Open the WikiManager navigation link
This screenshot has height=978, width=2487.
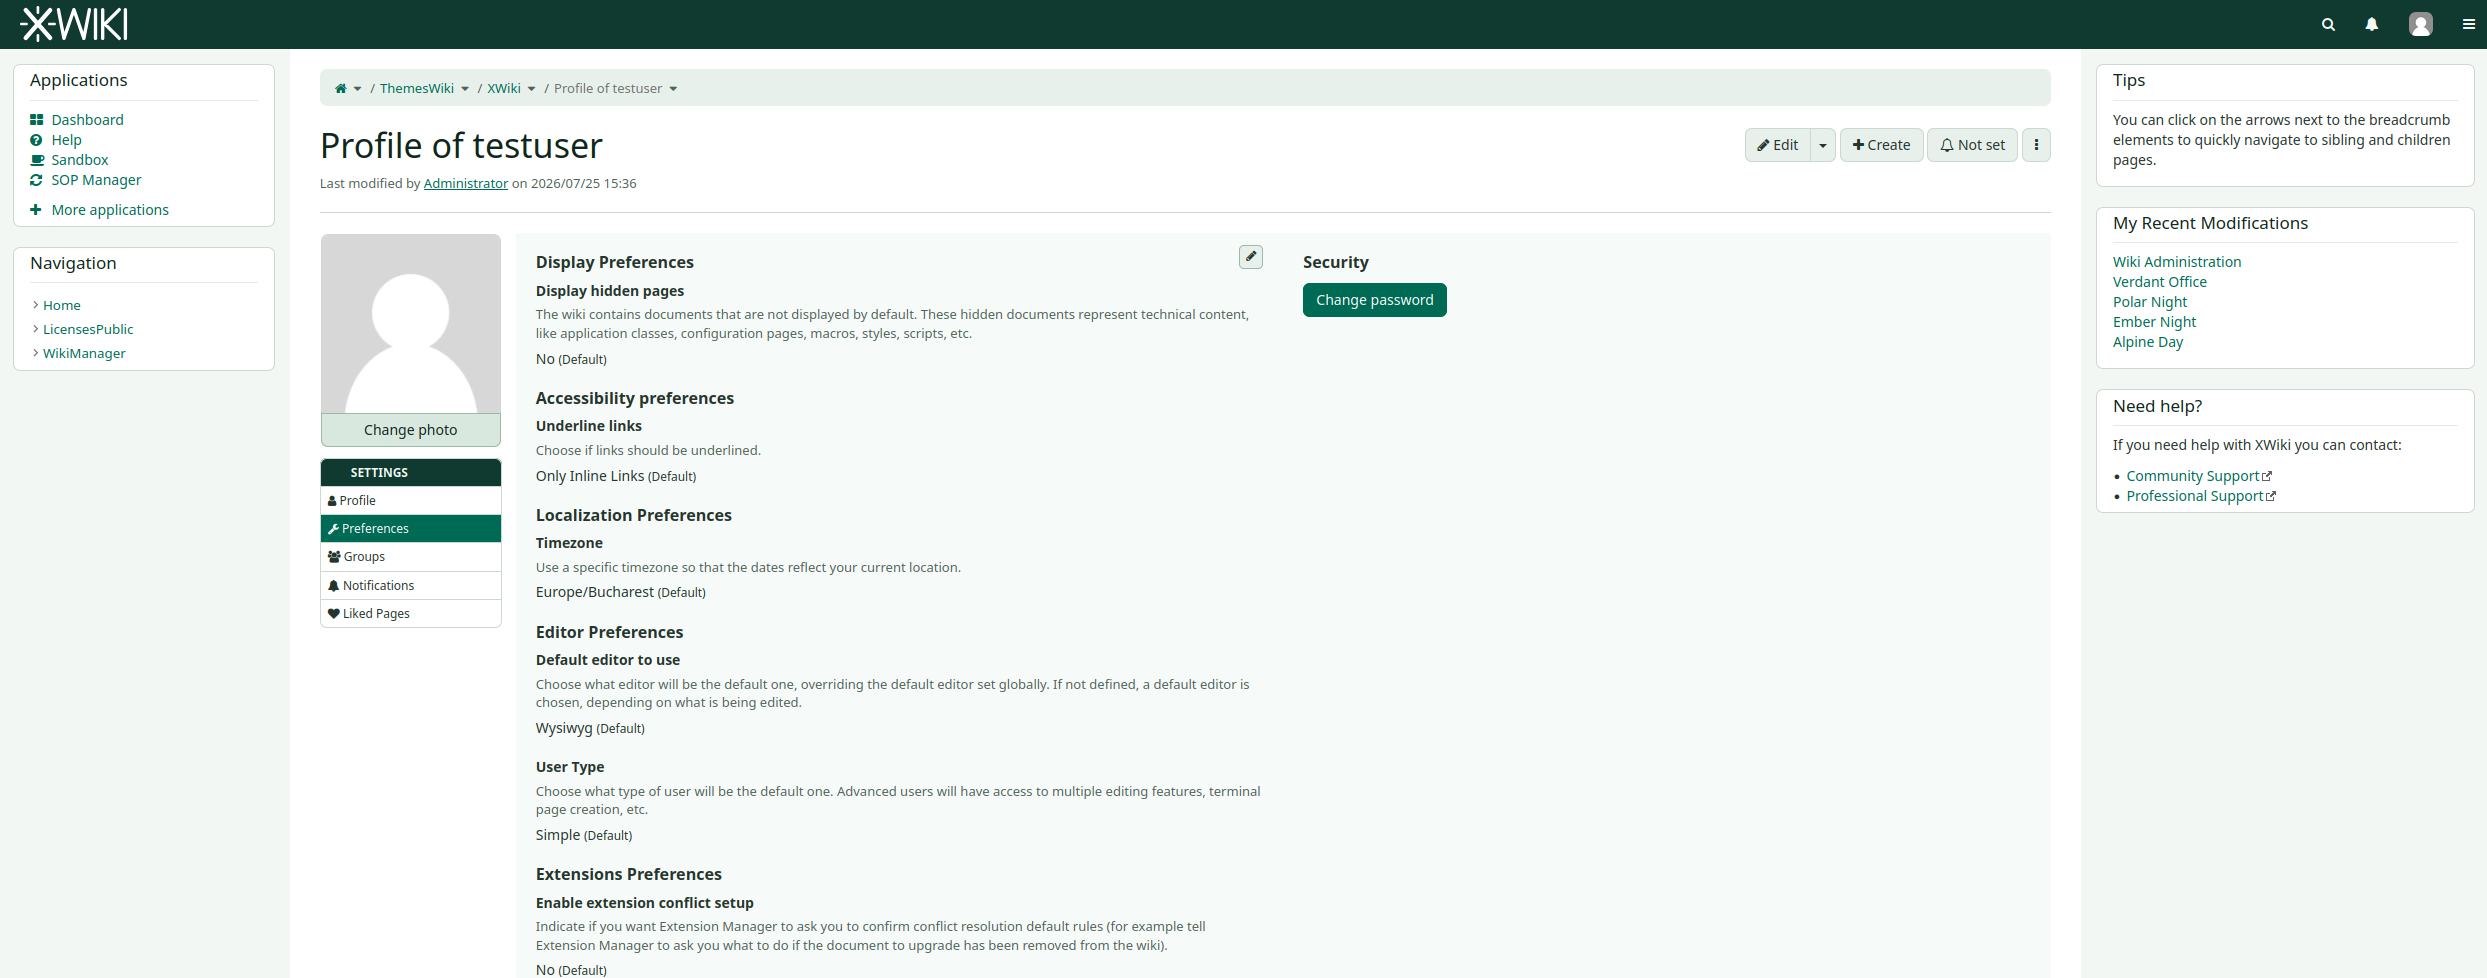84,354
